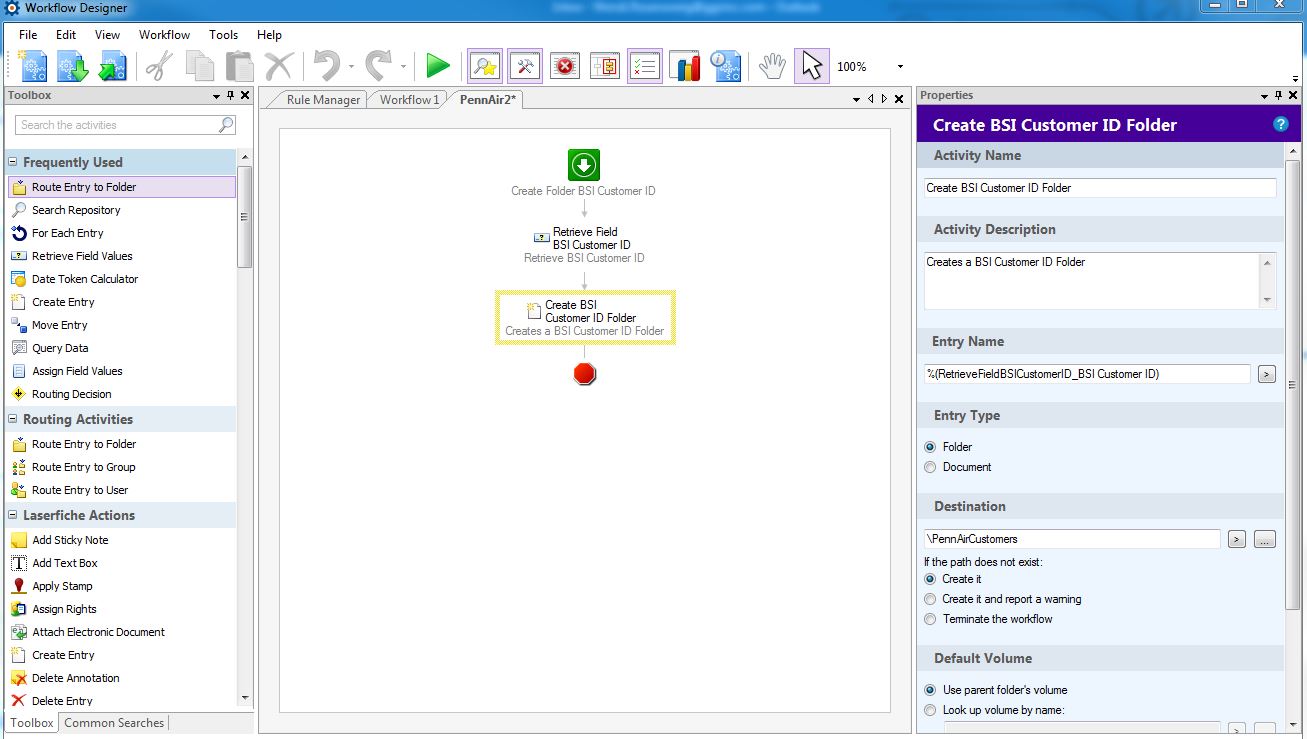
Task: Click the toolbox search activities field
Action: (x=118, y=125)
